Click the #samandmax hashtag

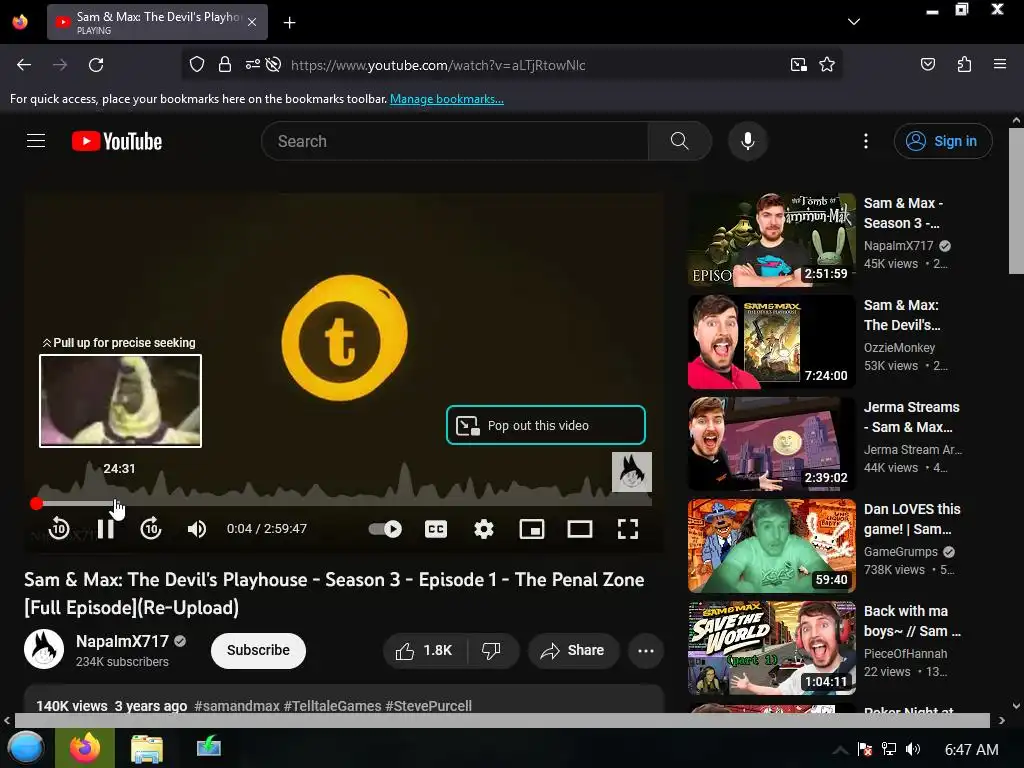tap(236, 706)
